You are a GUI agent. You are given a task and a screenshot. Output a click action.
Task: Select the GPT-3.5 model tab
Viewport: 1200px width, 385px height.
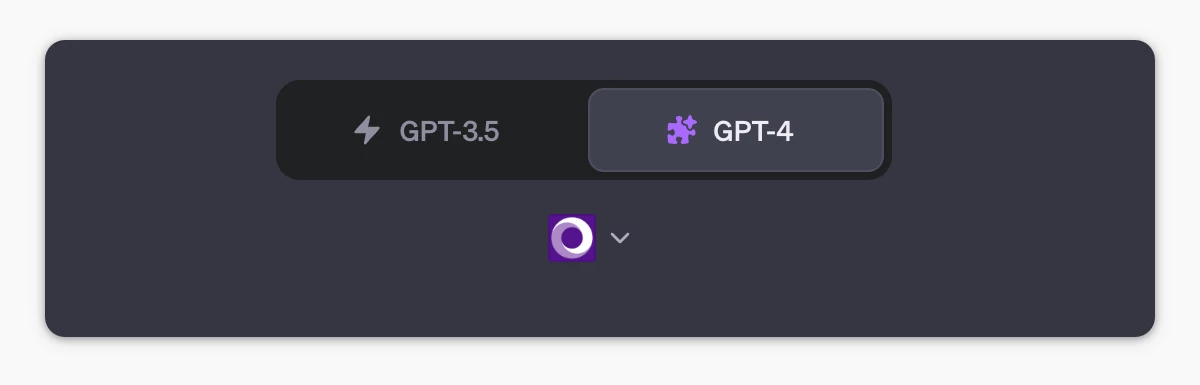(x=432, y=130)
